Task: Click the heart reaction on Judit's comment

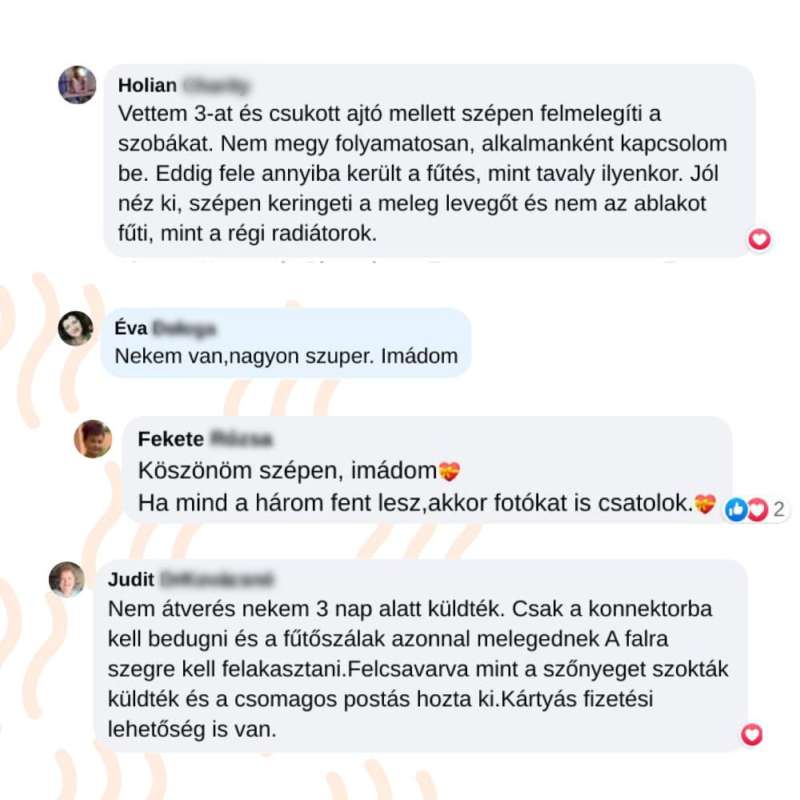Action: [752, 734]
